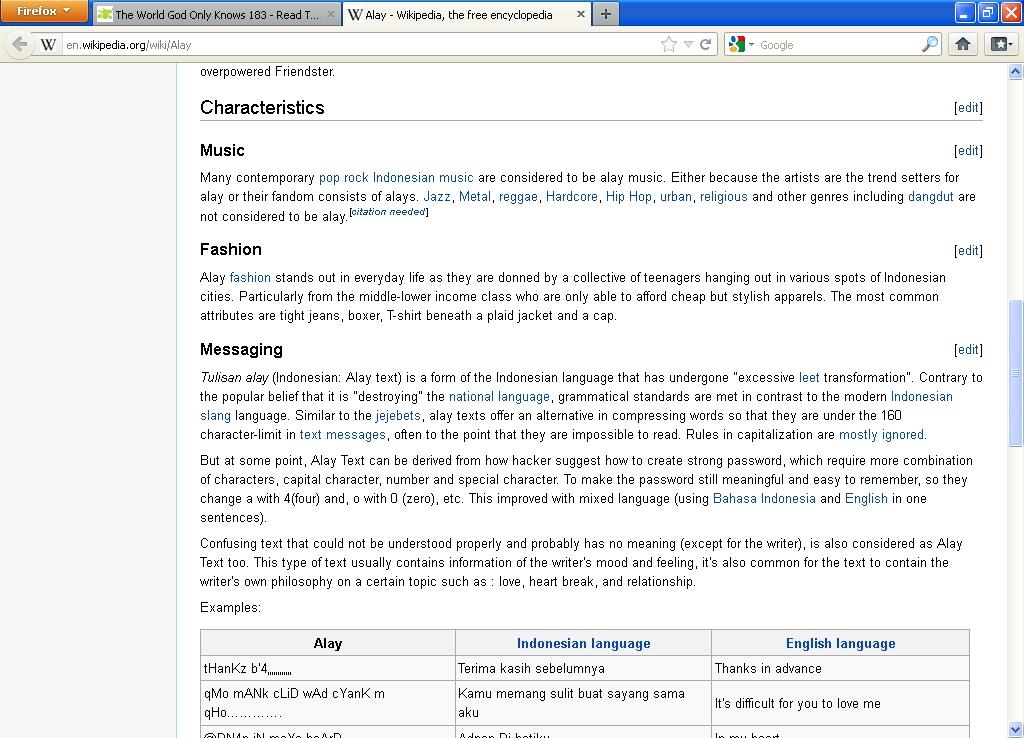Edit the Messaging section

point(968,349)
